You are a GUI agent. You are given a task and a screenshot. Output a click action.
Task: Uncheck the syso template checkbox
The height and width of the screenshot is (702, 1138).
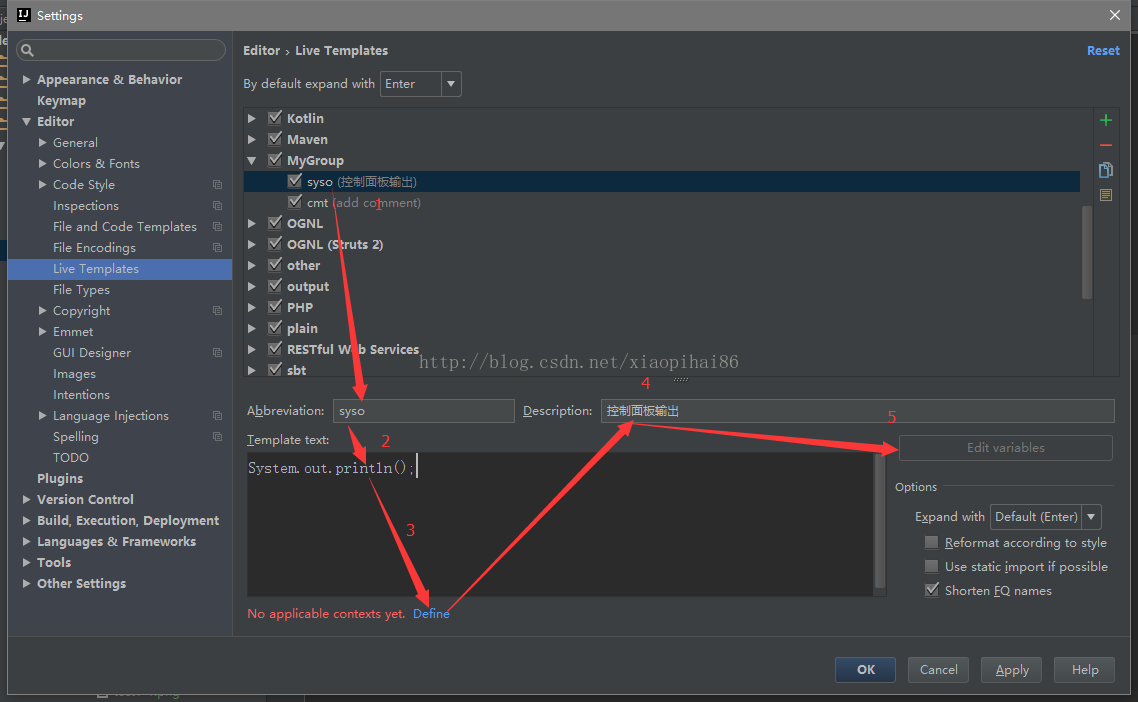click(x=295, y=181)
